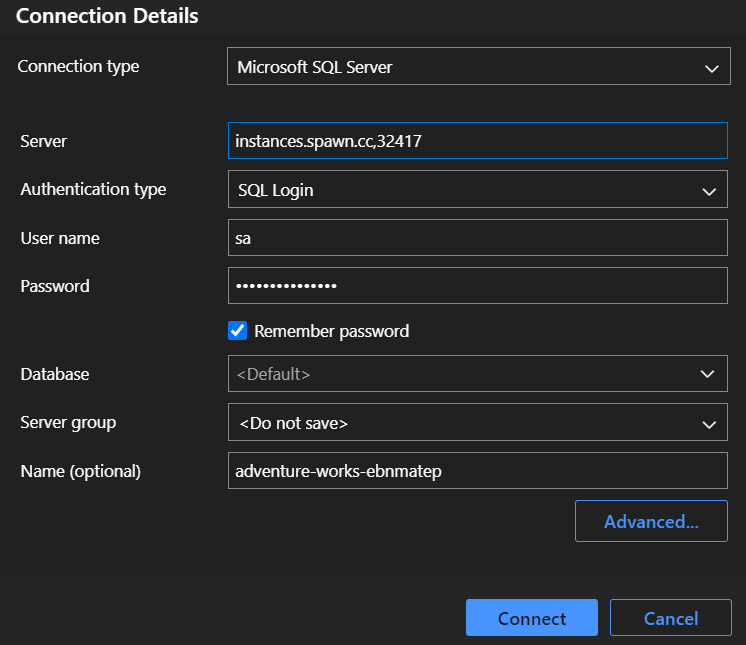
Task: Click the Connect button
Action: tap(532, 618)
